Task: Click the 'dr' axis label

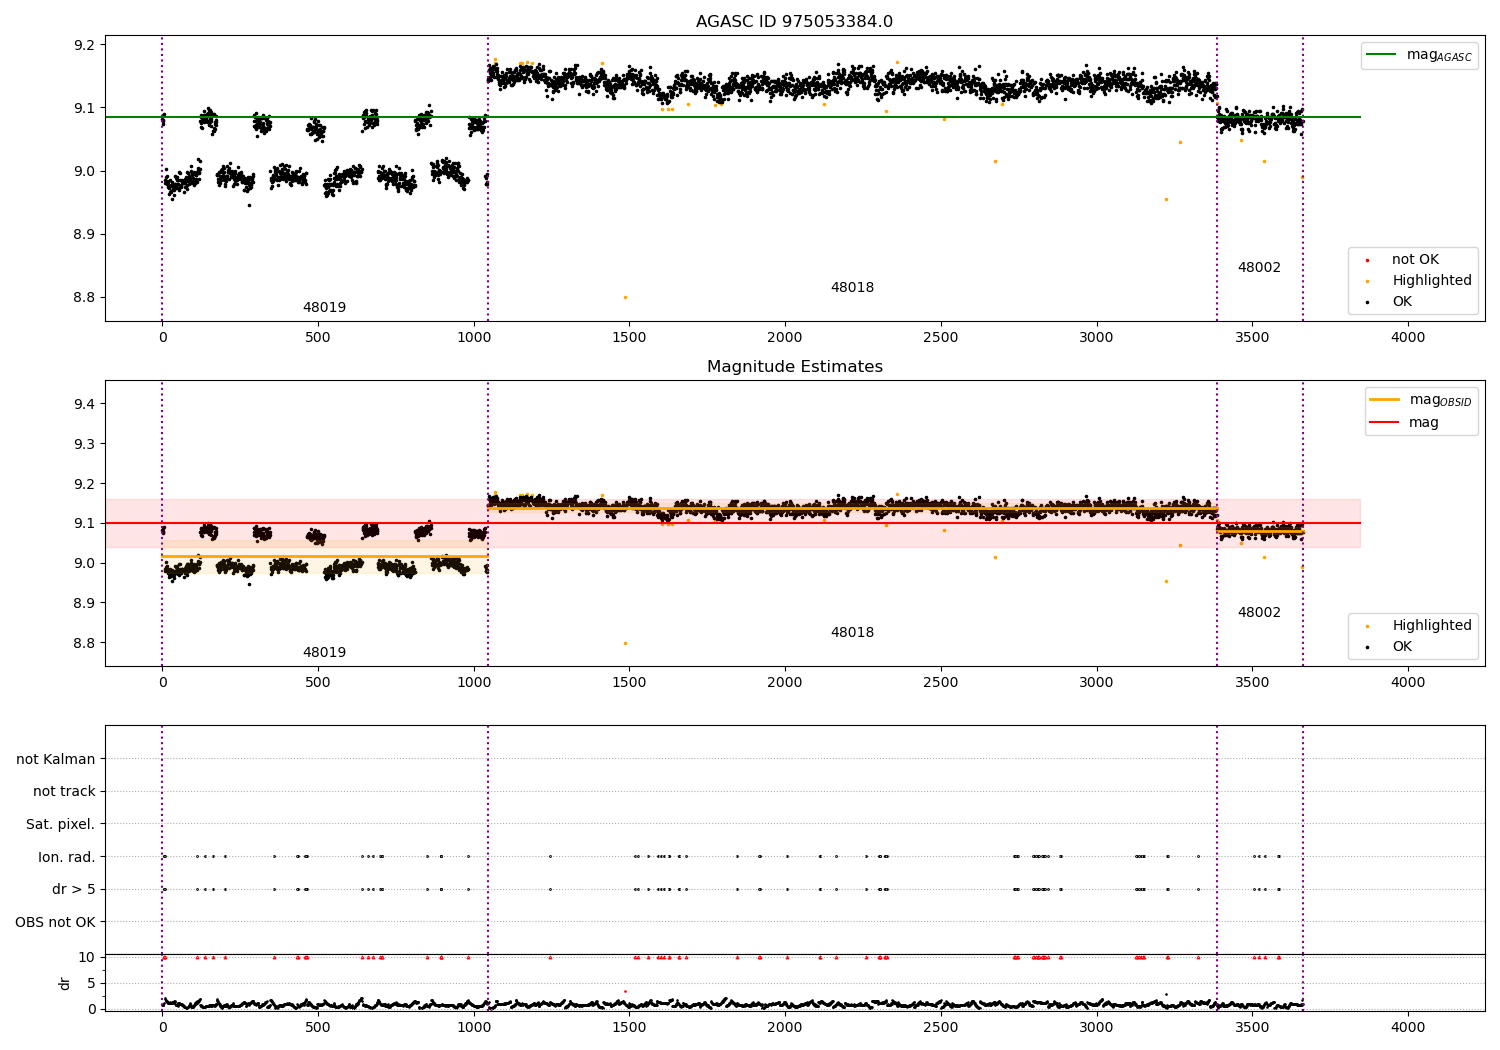Action: tap(65, 983)
